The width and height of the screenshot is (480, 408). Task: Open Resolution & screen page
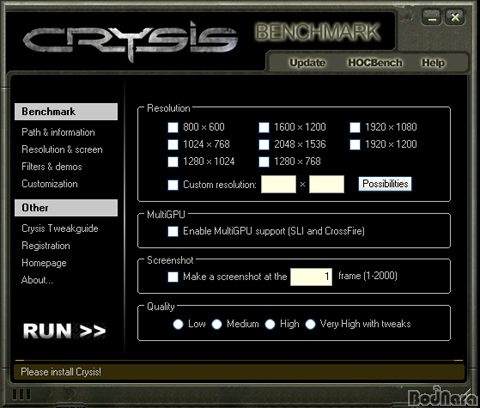click(62, 149)
